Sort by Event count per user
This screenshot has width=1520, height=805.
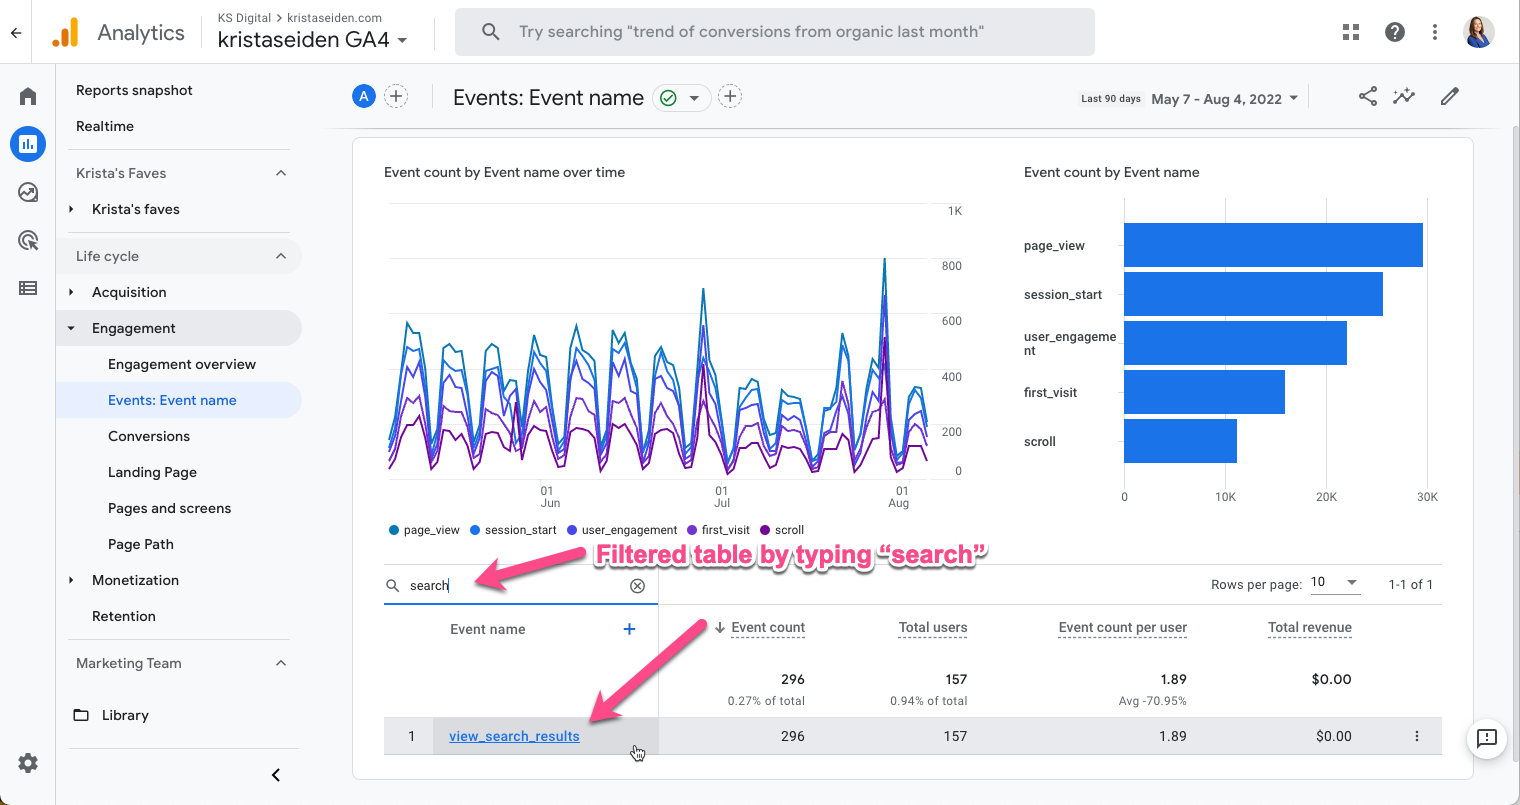click(1123, 628)
